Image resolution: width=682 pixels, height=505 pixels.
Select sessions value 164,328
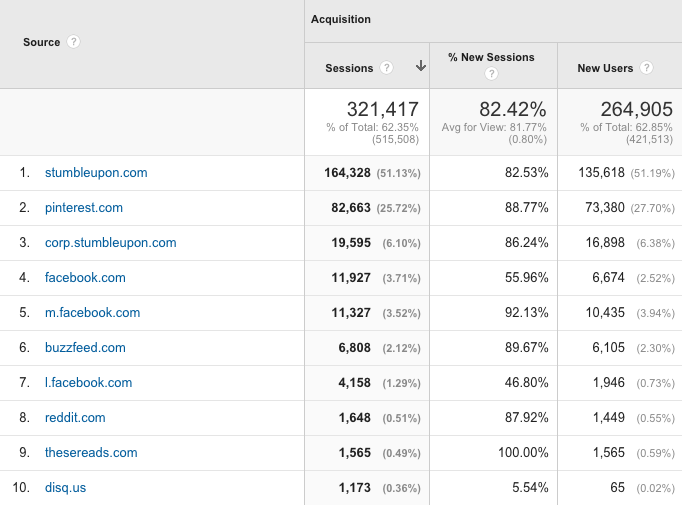(x=348, y=173)
